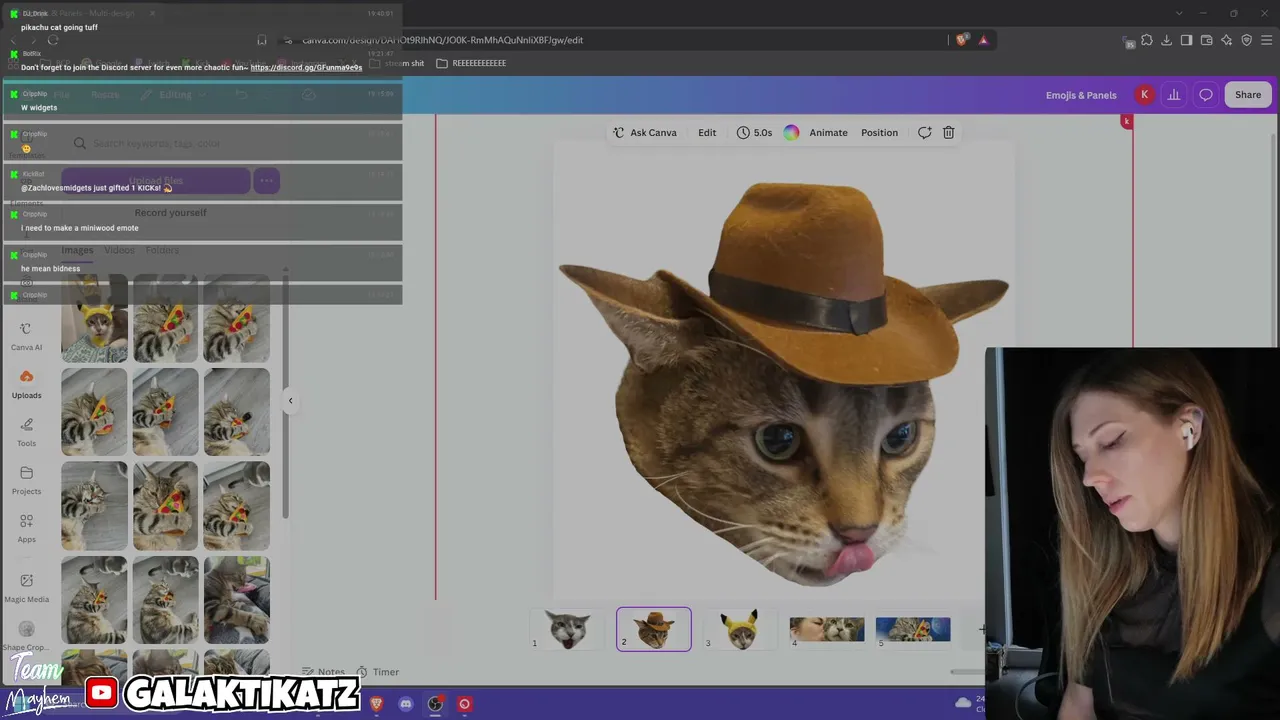Screen dimensions: 1280x720
Task: Open the K user avatar
Action: pyautogui.click(x=1144, y=95)
